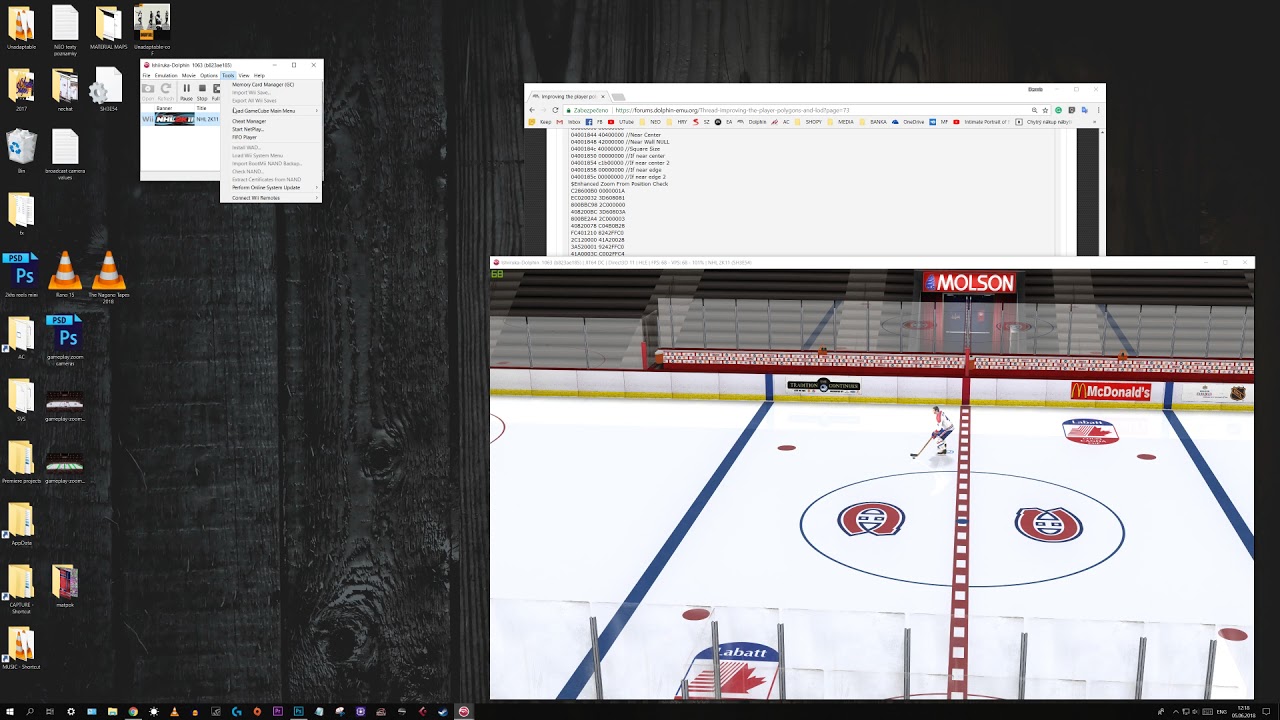1280x720 pixels.
Task: Show more bookmarks overflow chevron
Action: (x=1094, y=122)
